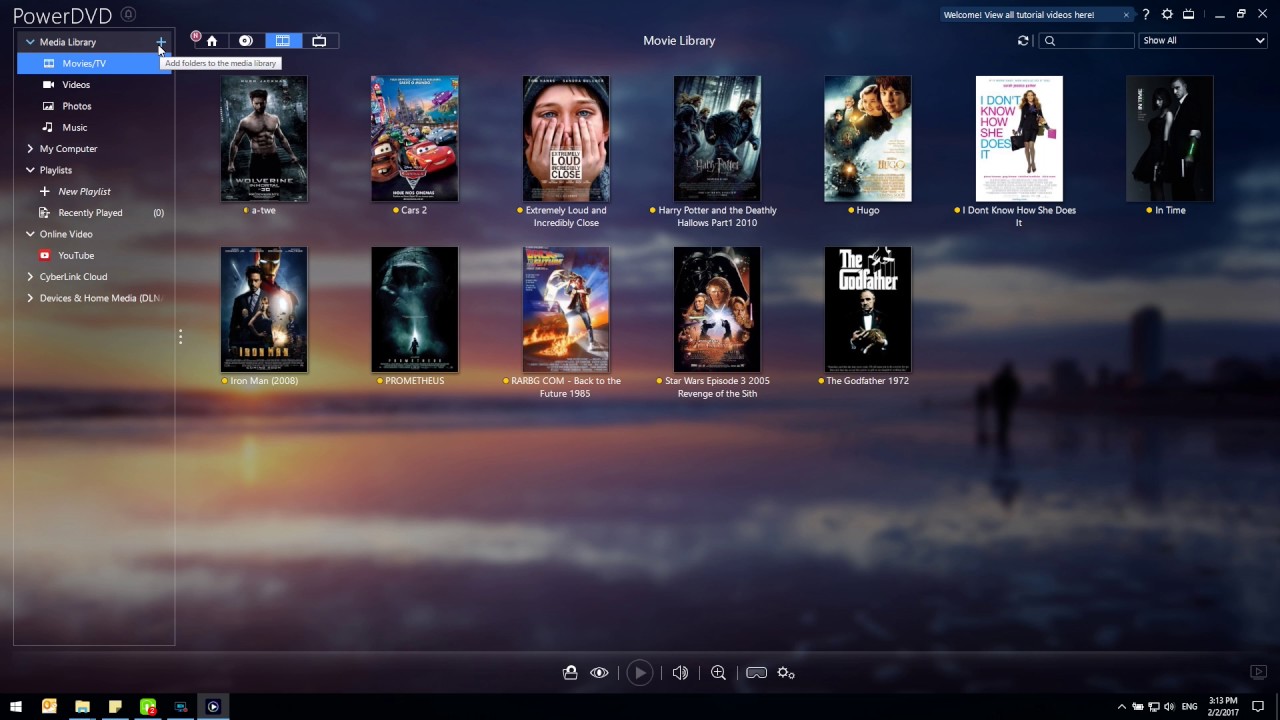
Task: Show hidden system tray icons
Action: point(1121,707)
